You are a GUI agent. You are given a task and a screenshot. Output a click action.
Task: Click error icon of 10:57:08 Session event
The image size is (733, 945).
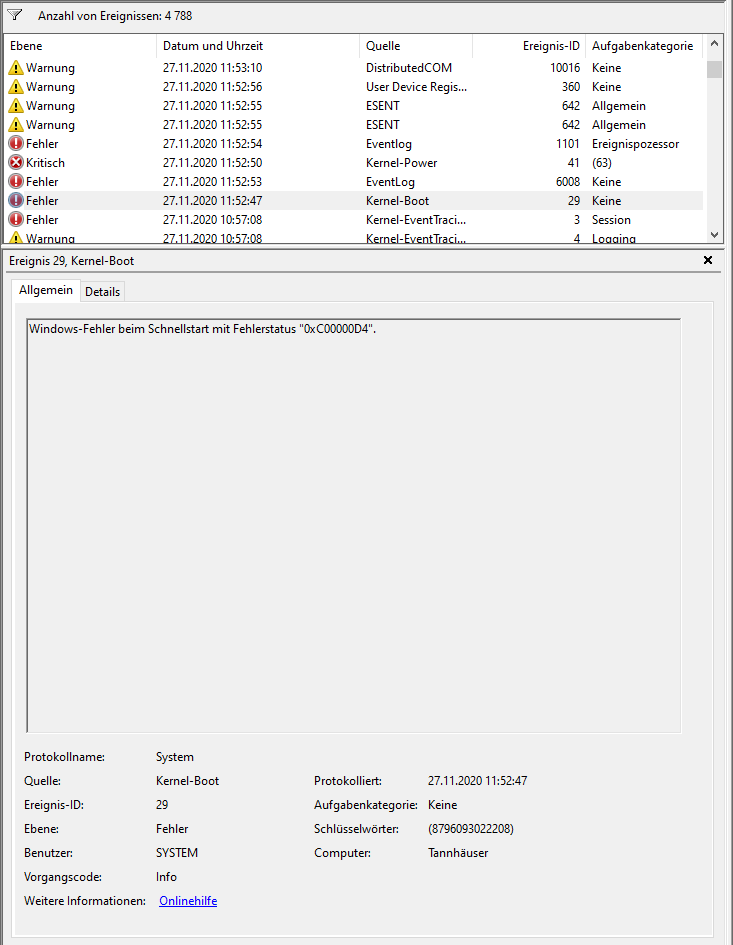(16, 219)
